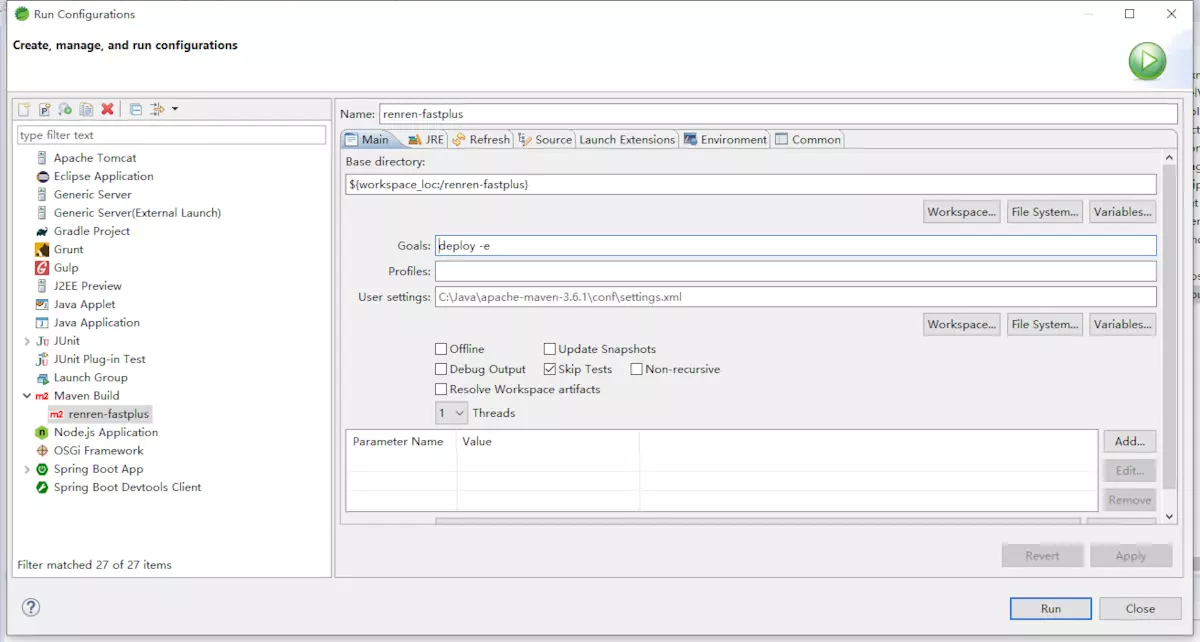This screenshot has width=1200, height=642.
Task: Click the Name field containing renren-fastplus
Action: coord(779,114)
